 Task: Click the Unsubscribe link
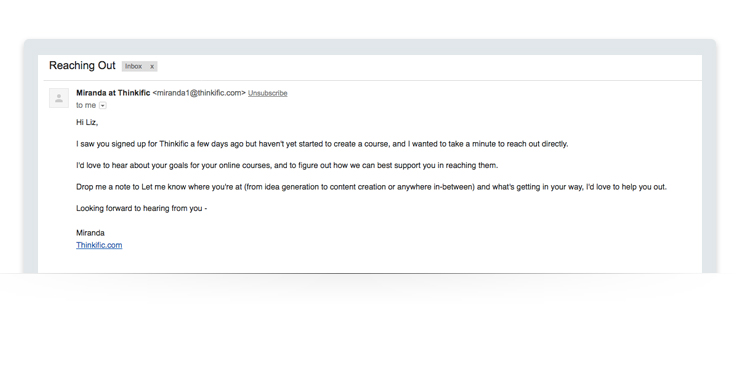coord(268,93)
